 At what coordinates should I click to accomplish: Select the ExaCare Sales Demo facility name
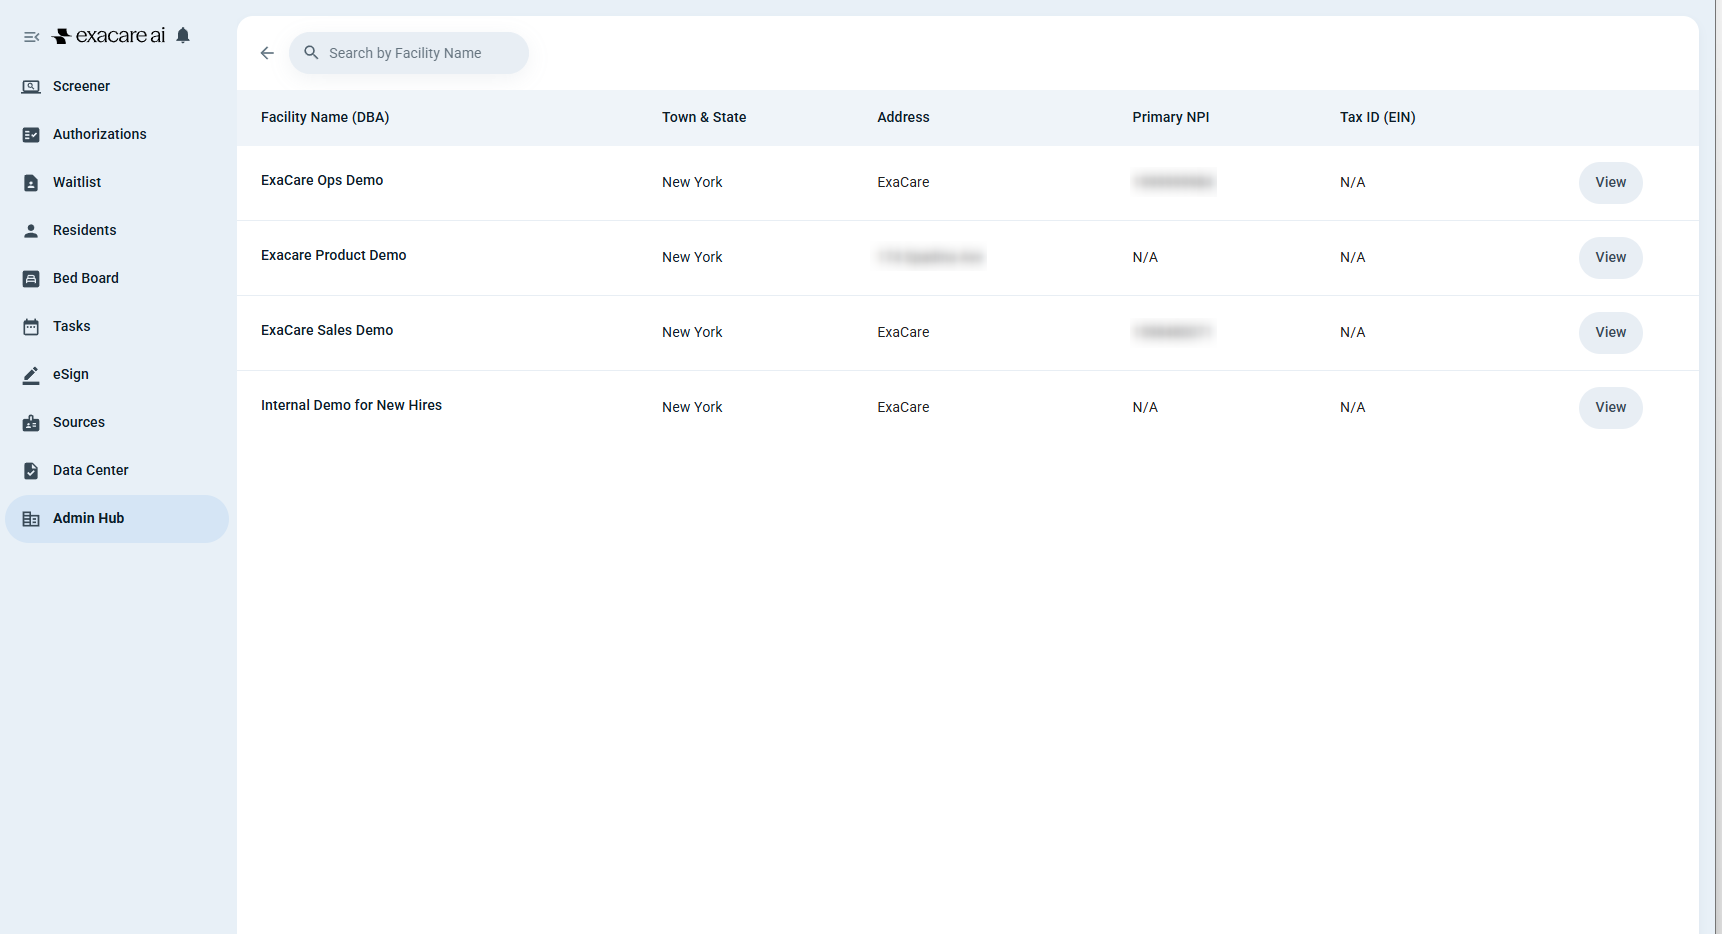tap(327, 330)
